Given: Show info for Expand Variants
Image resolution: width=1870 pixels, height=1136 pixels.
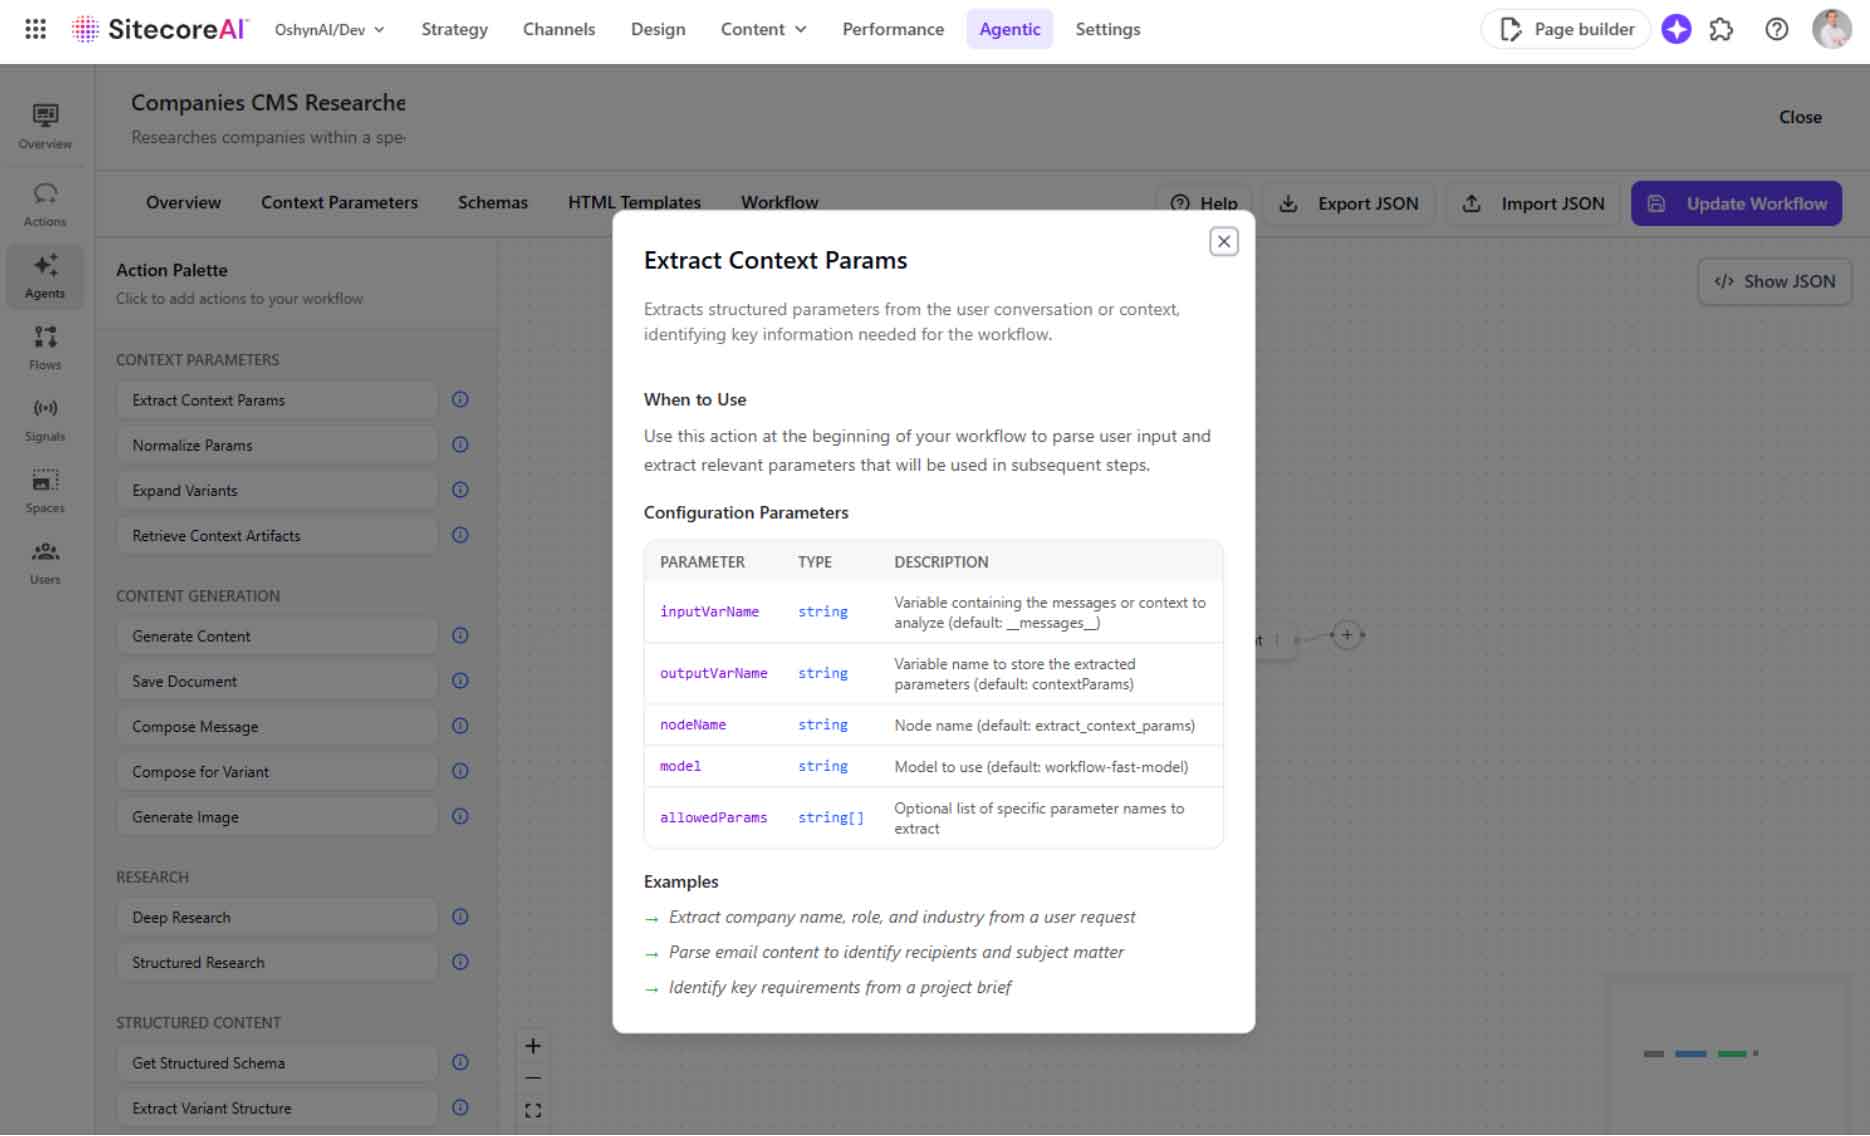Looking at the screenshot, I should (460, 489).
